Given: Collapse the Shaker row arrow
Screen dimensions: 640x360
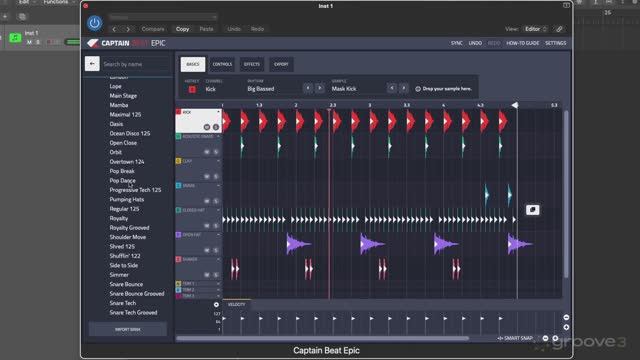Looking at the screenshot, I should pyautogui.click(x=218, y=259).
